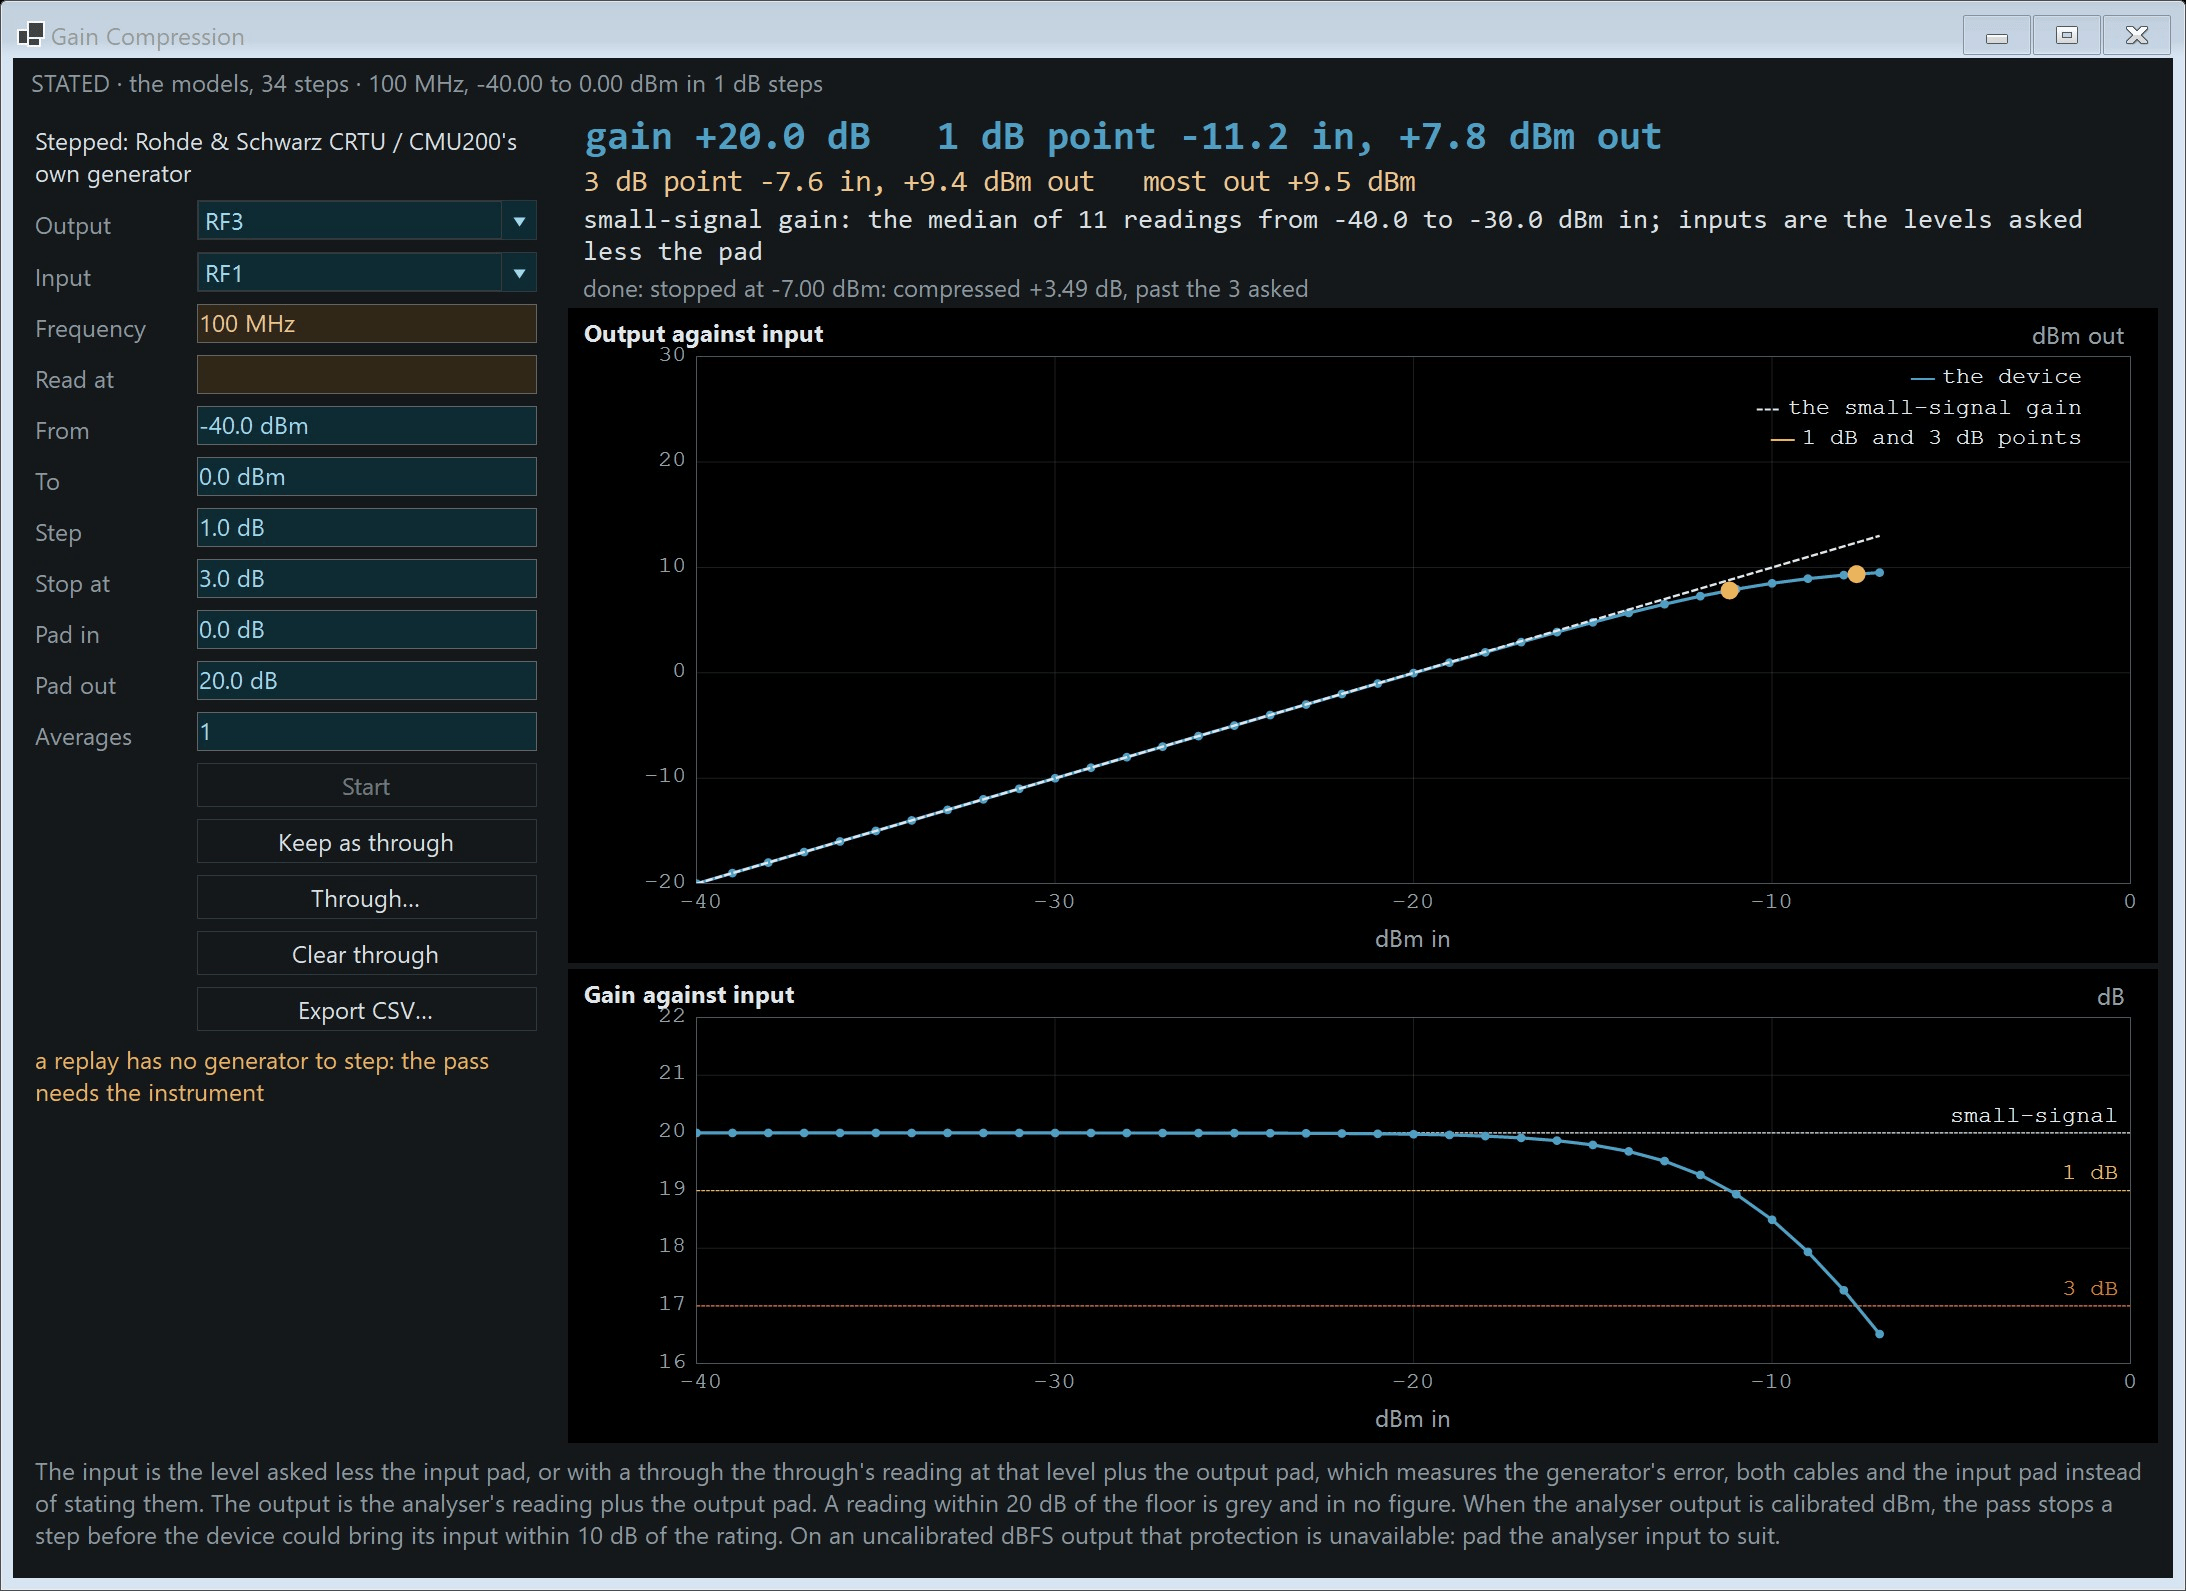Click the orange '1 dB' threshold label

(x=2090, y=1172)
